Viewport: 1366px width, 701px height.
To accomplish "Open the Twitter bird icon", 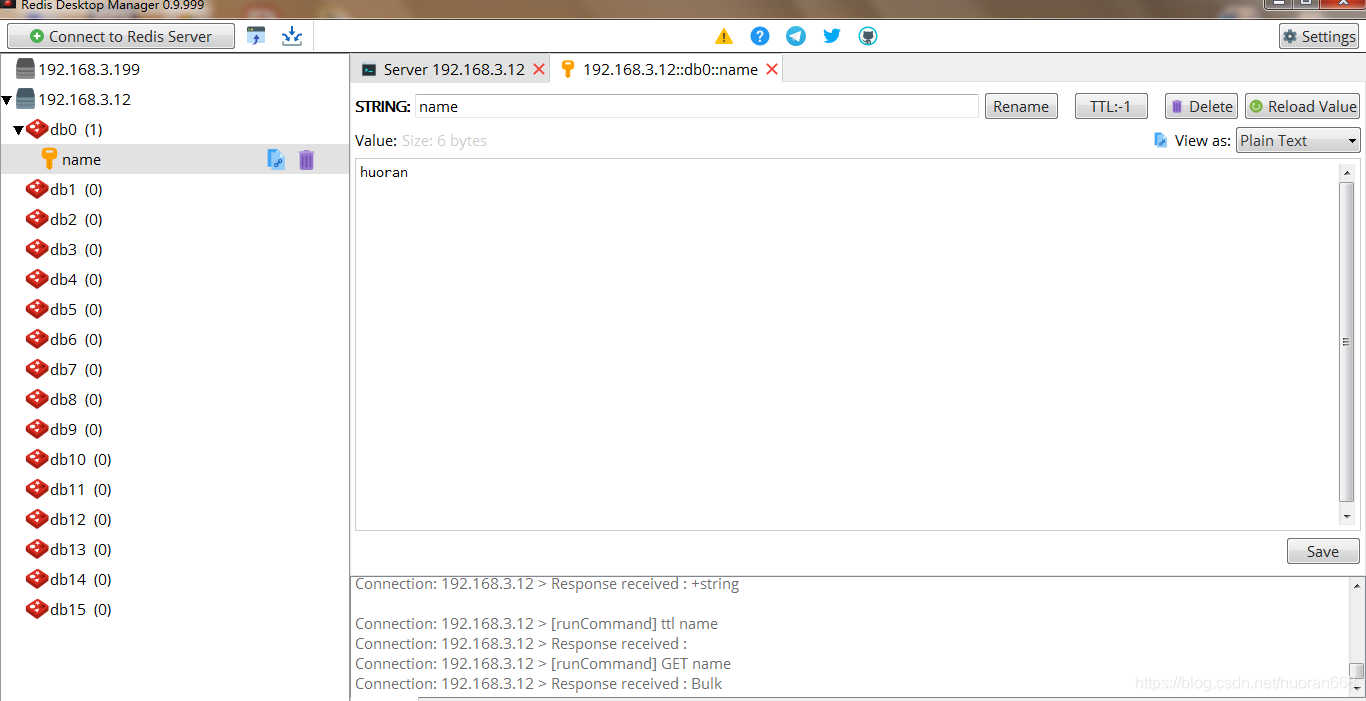I will point(832,36).
